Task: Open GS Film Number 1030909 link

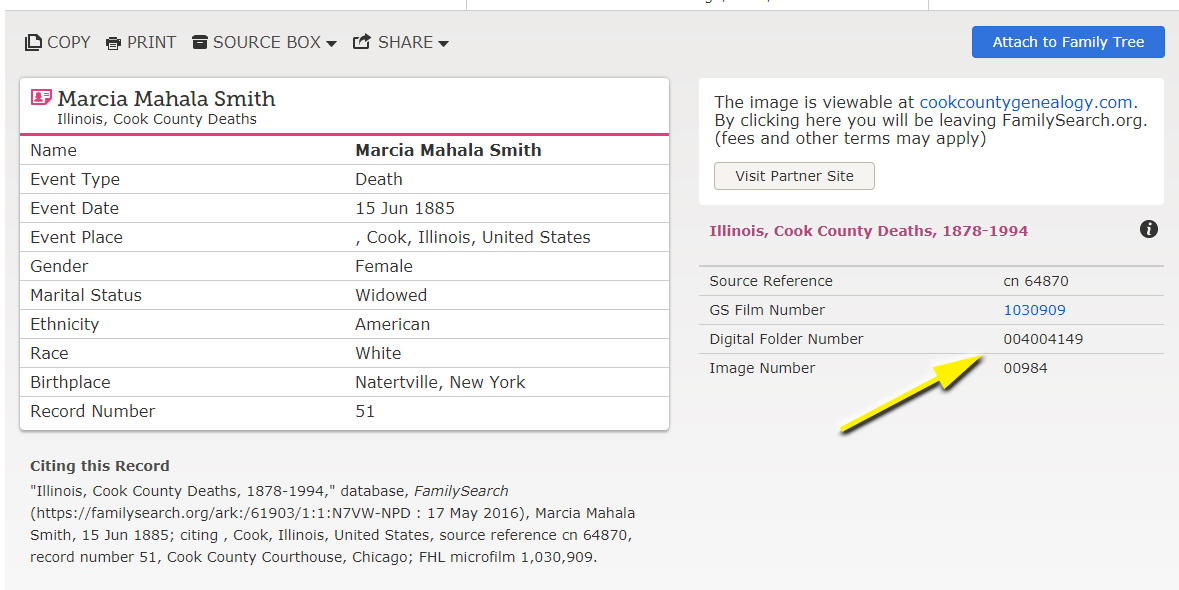Action: click(x=1034, y=310)
